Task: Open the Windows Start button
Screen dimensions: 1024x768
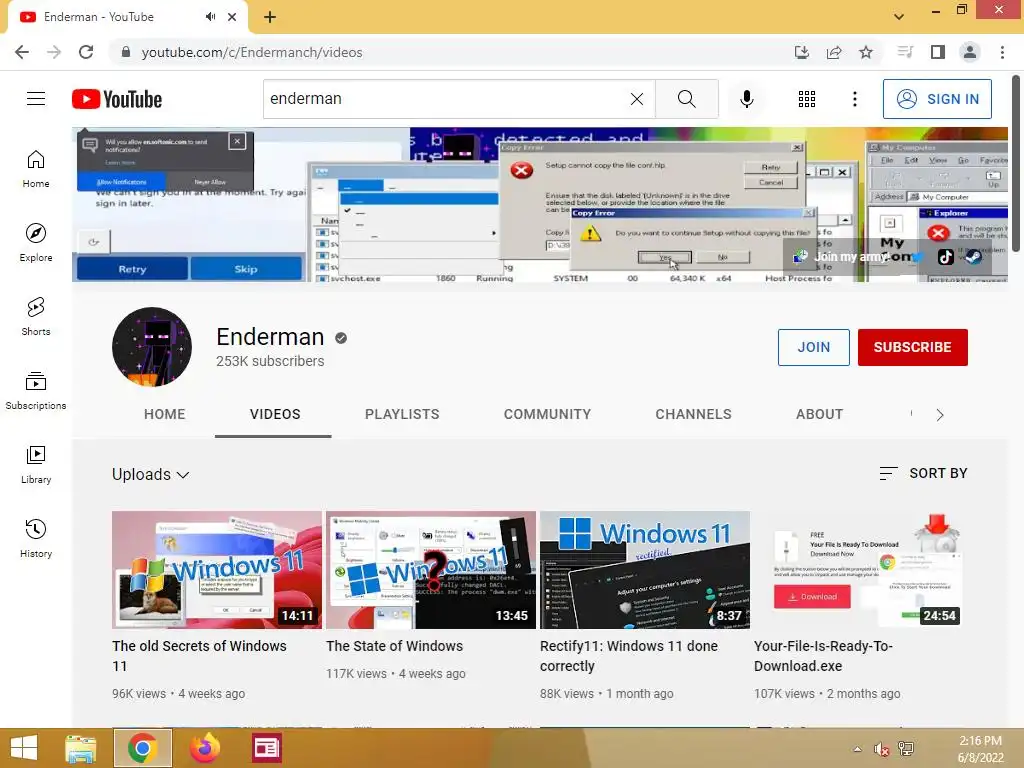Action: click(24, 748)
